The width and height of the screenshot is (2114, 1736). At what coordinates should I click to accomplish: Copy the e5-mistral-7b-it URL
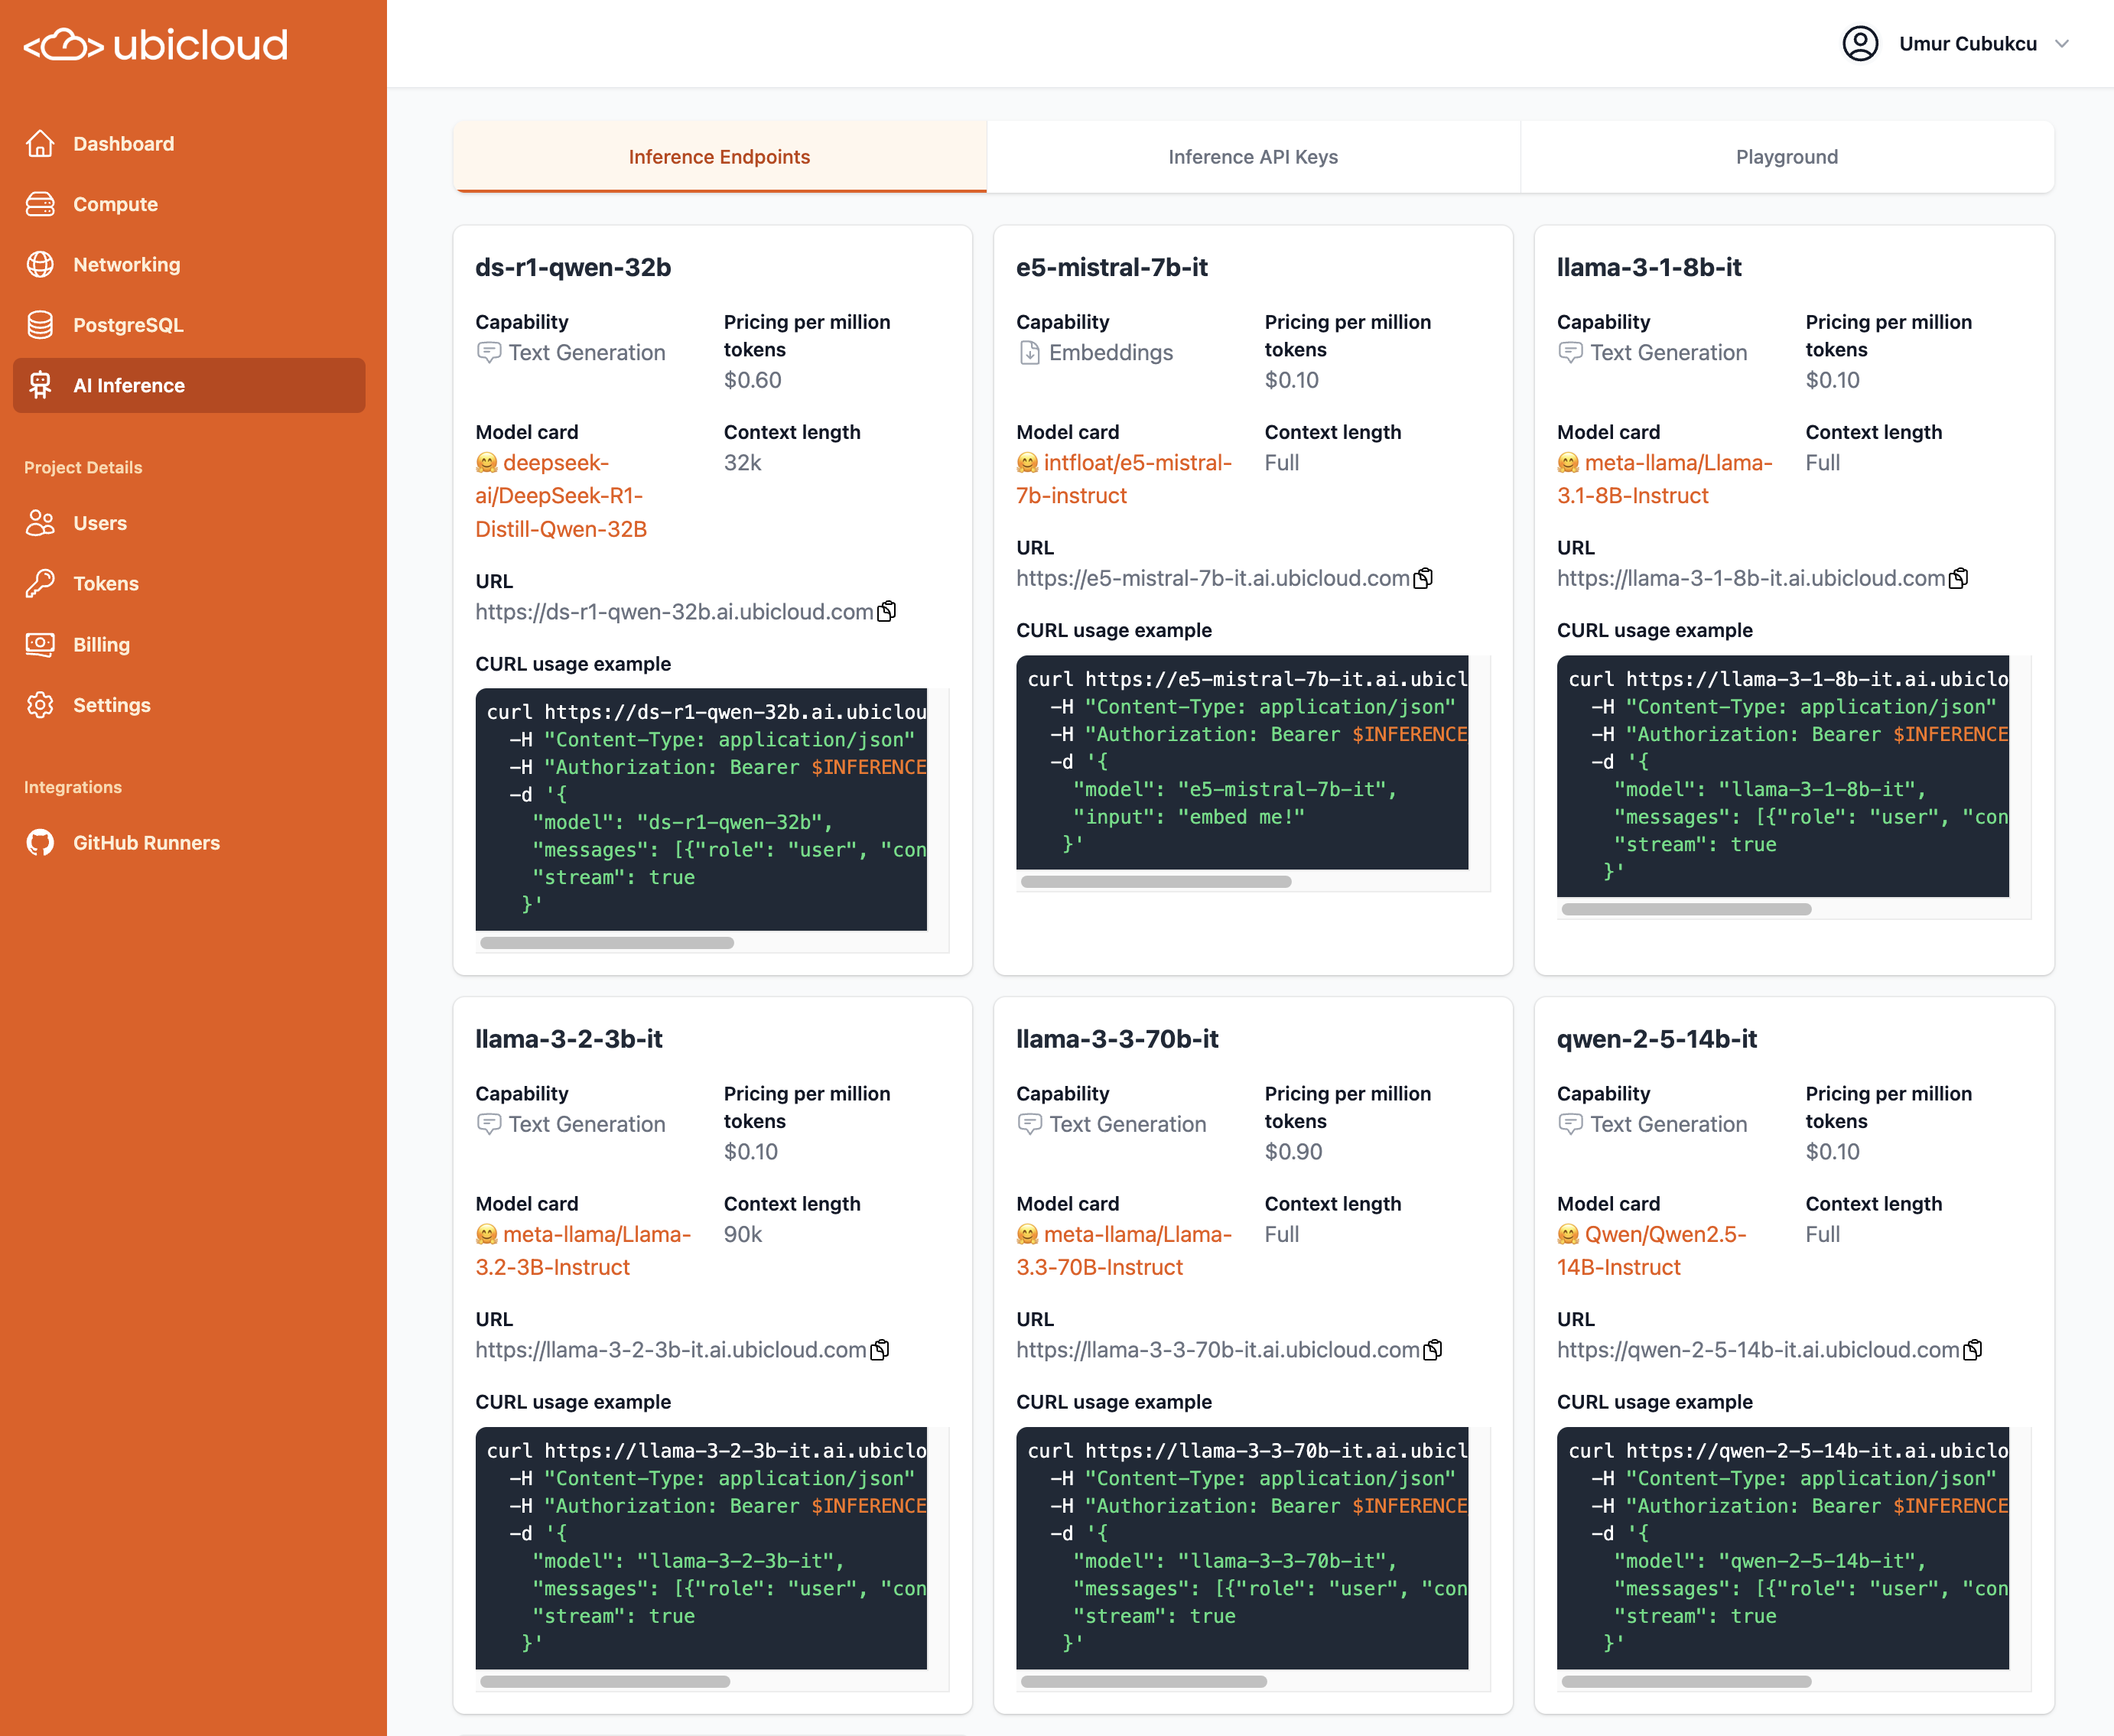pyautogui.click(x=1423, y=579)
